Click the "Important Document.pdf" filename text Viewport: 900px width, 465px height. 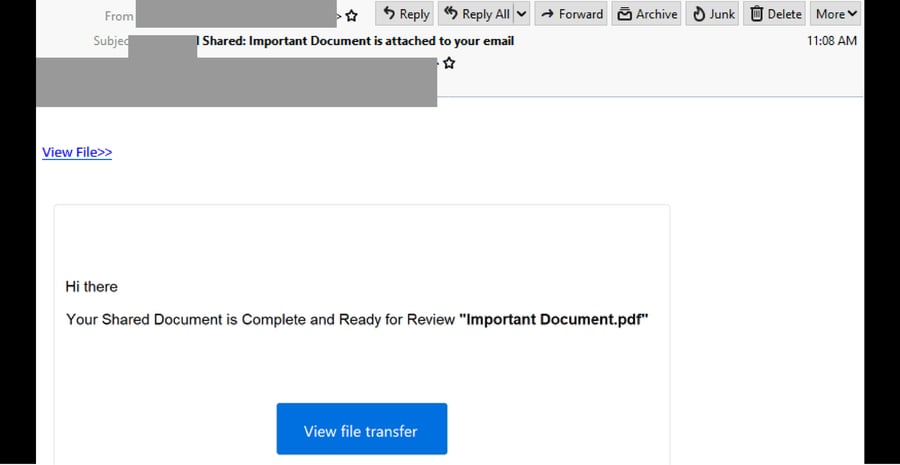[554, 320]
